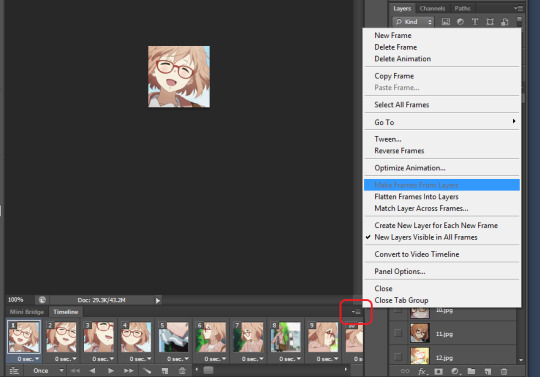Toggle visibility of layer 11.jpg
540x377 pixels.
[x=398, y=333]
